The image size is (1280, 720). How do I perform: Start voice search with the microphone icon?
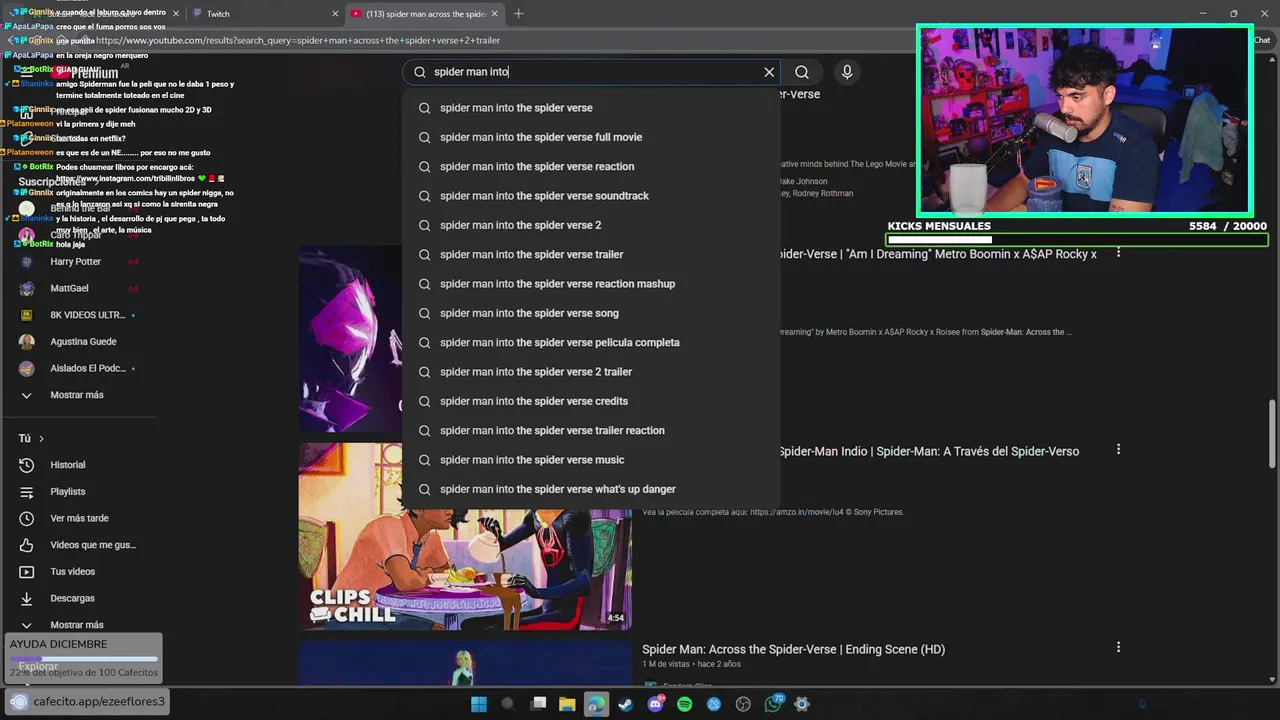(x=847, y=72)
